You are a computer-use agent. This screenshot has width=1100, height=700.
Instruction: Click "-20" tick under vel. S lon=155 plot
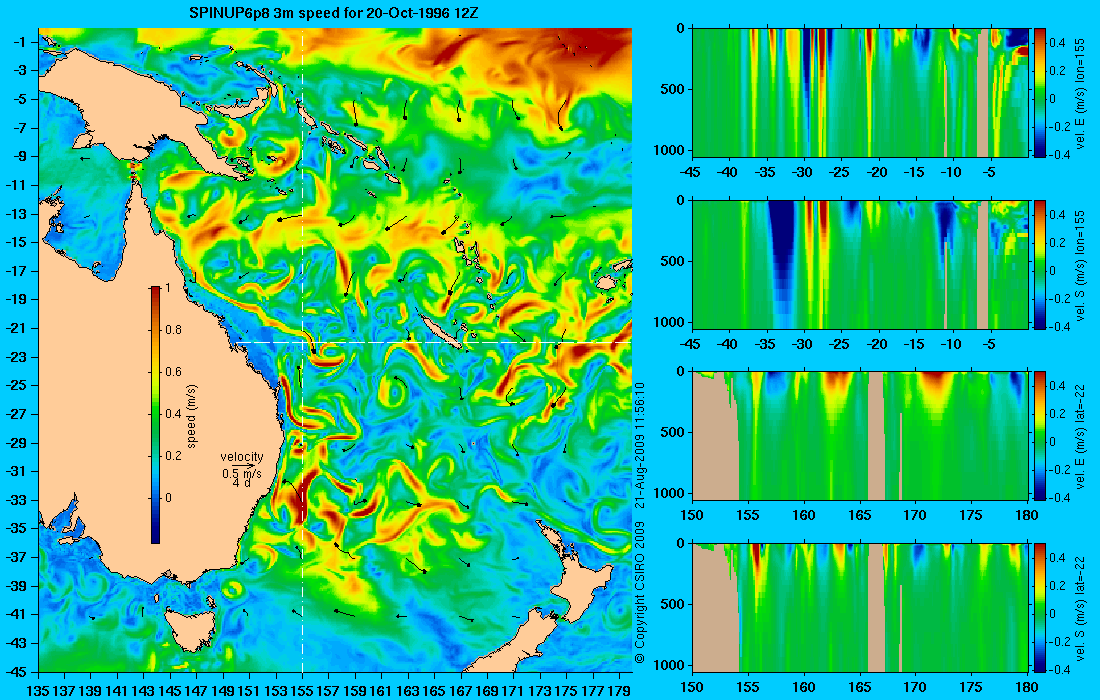tap(877, 345)
